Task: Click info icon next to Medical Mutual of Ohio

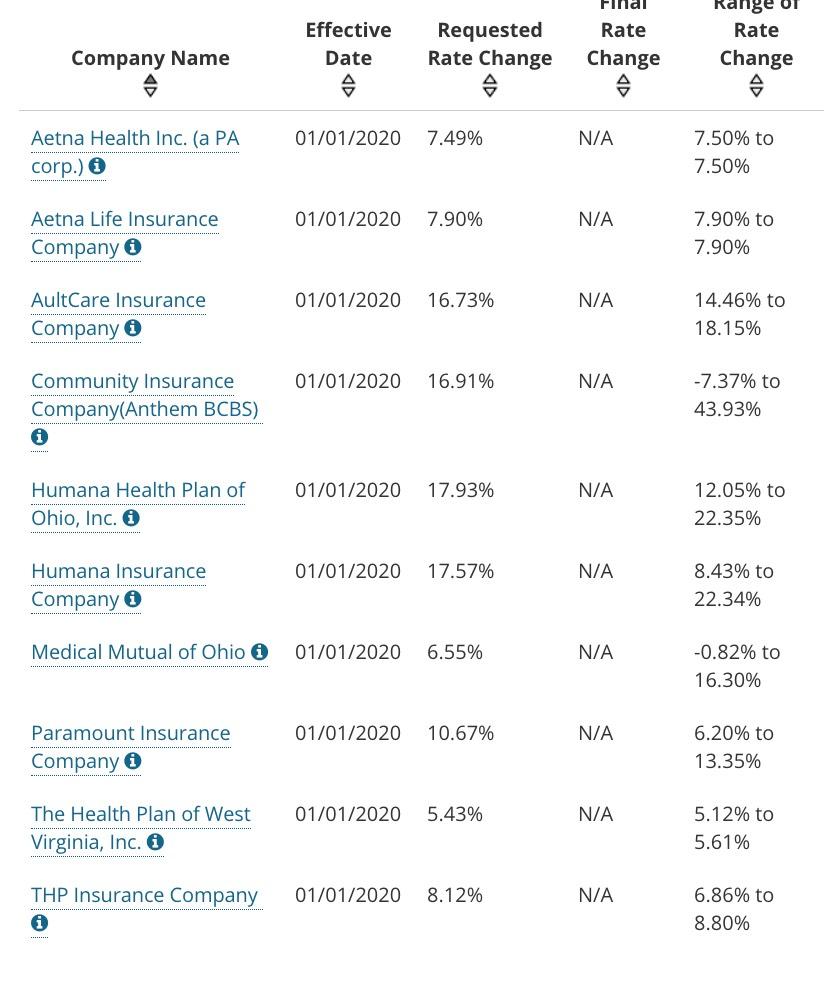Action: click(260, 652)
